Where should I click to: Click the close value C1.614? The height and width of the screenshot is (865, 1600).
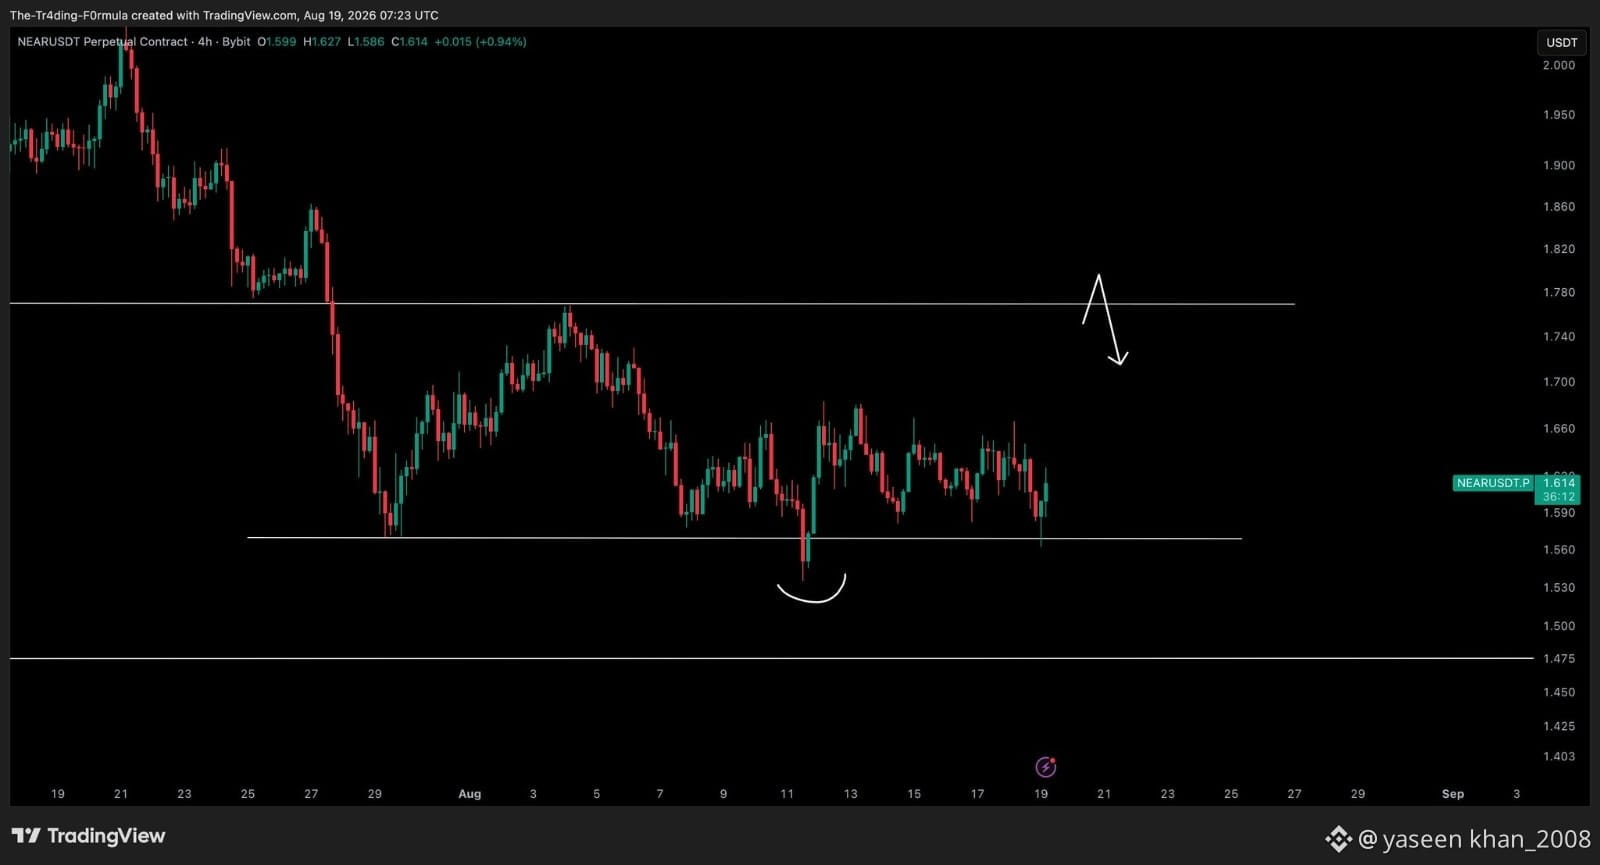pyautogui.click(x=409, y=42)
